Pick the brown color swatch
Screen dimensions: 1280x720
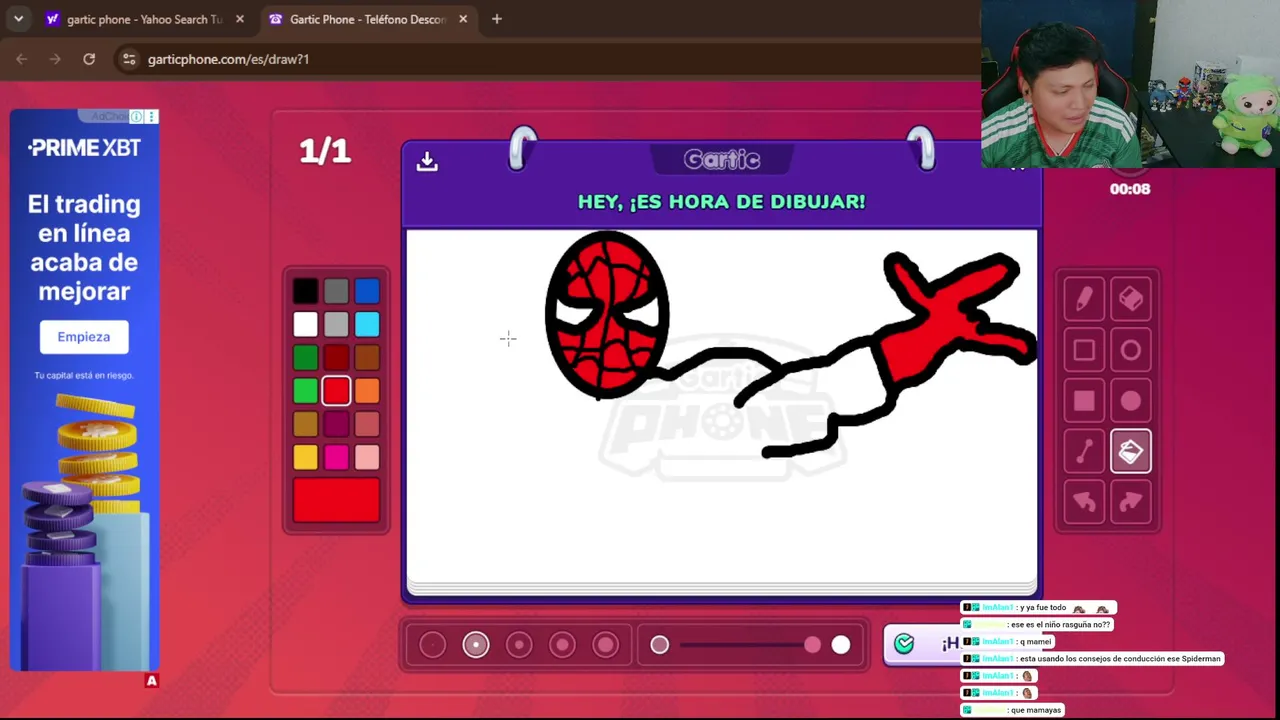[367, 357]
